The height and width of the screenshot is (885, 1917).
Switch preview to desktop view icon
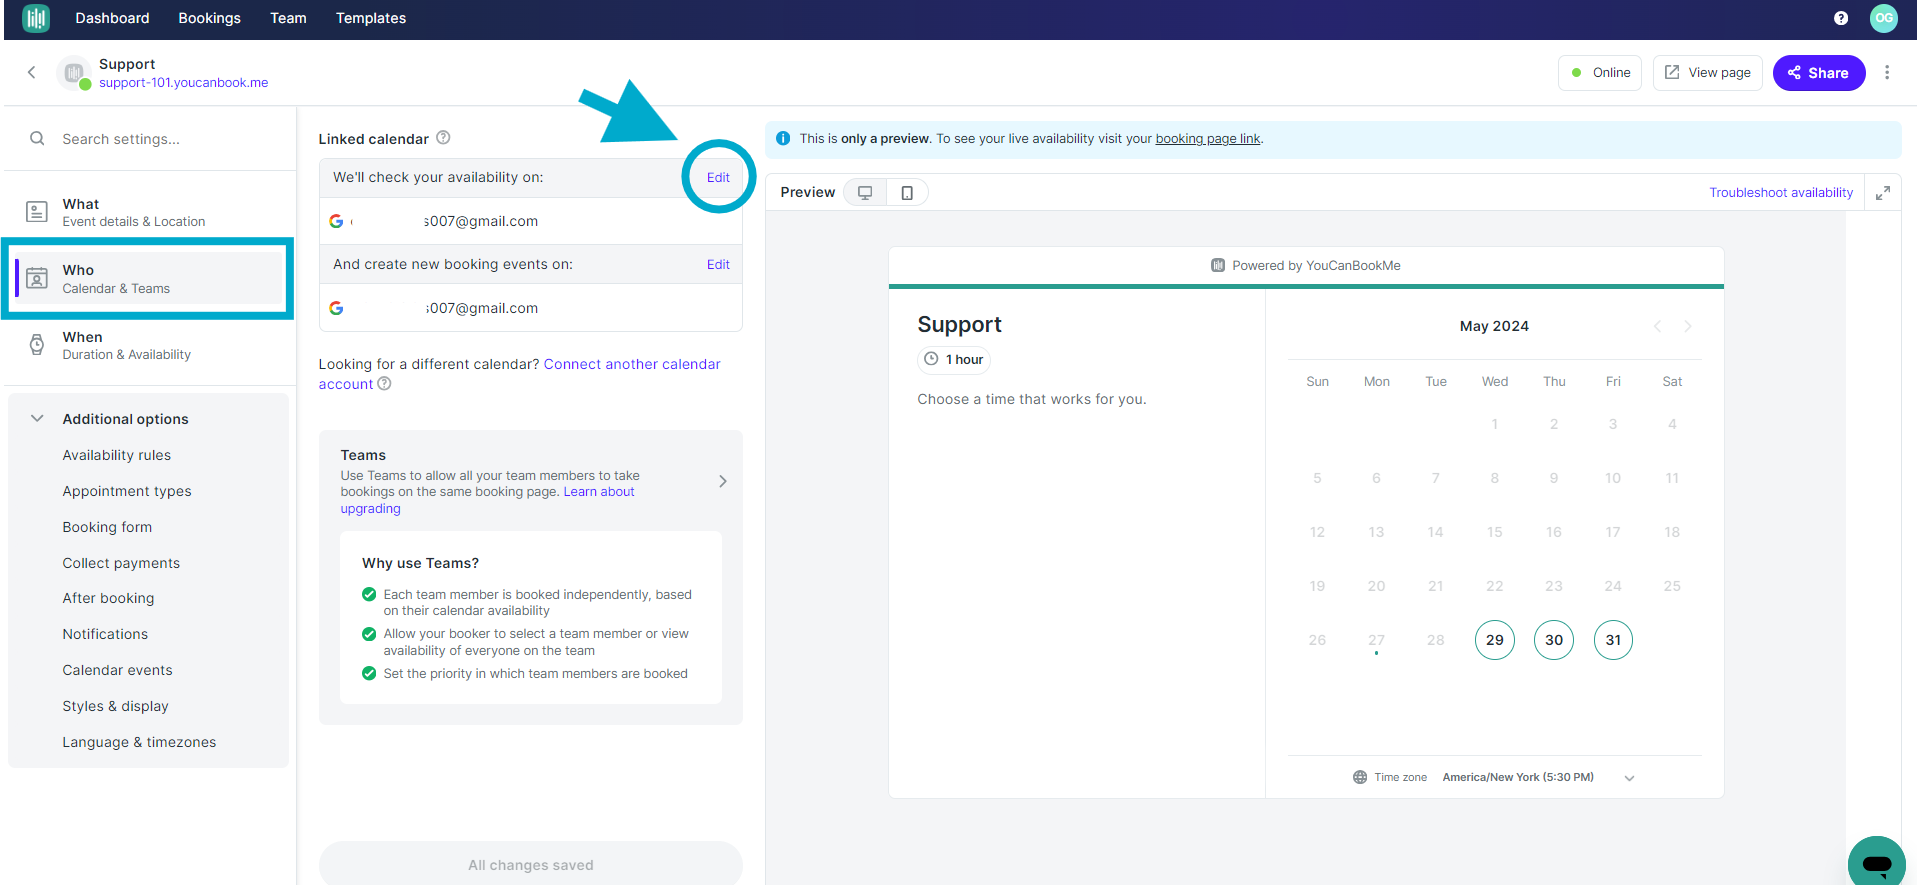coord(865,192)
